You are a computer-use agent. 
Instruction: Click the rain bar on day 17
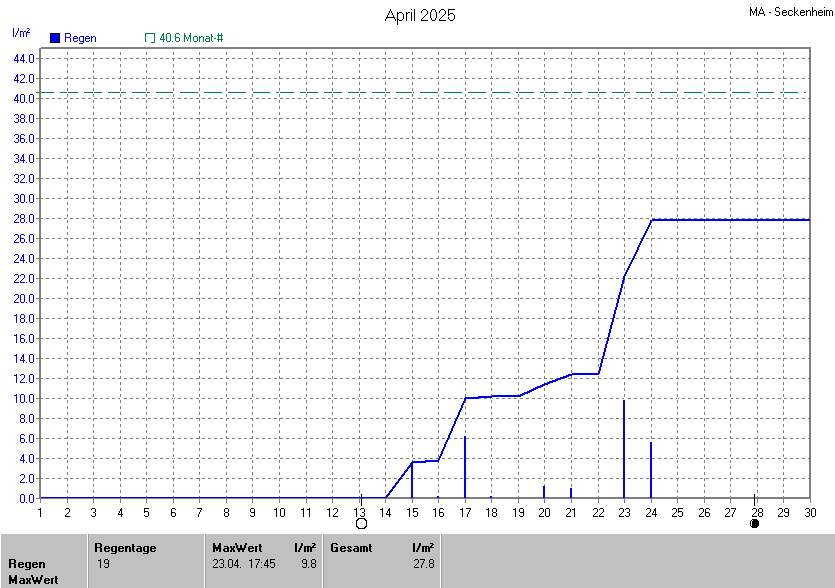coord(465,468)
